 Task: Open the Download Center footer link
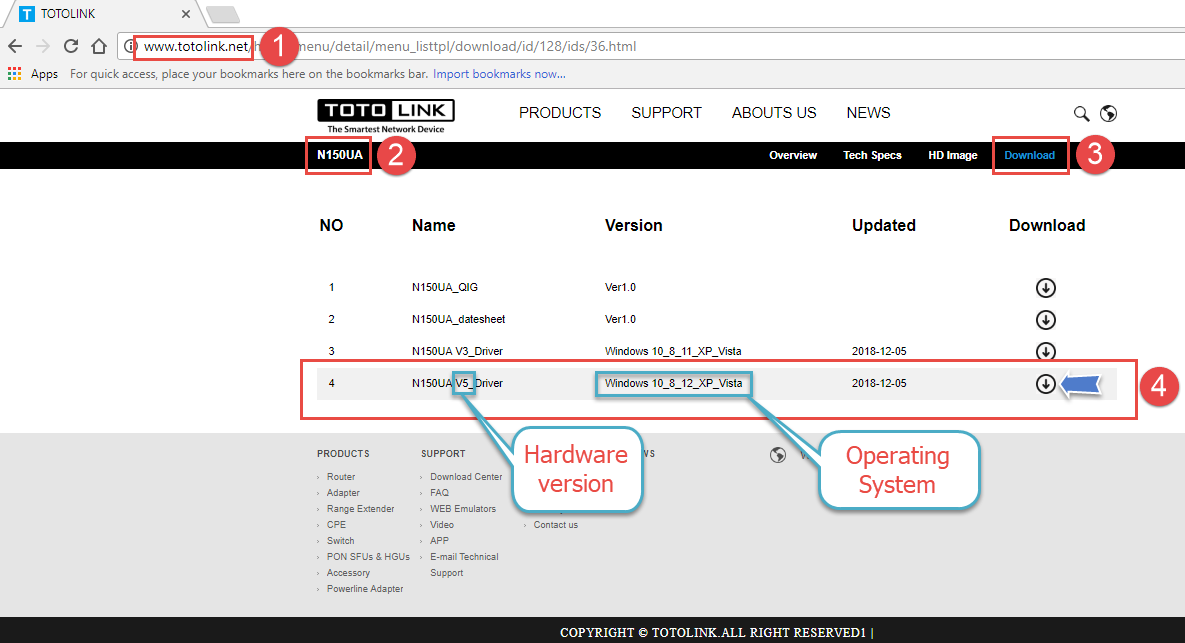tap(466, 477)
